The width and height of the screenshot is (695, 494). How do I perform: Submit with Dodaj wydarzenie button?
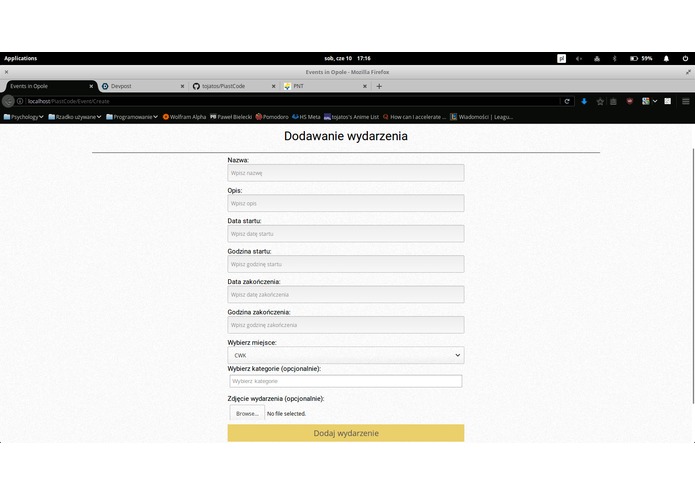tap(346, 433)
